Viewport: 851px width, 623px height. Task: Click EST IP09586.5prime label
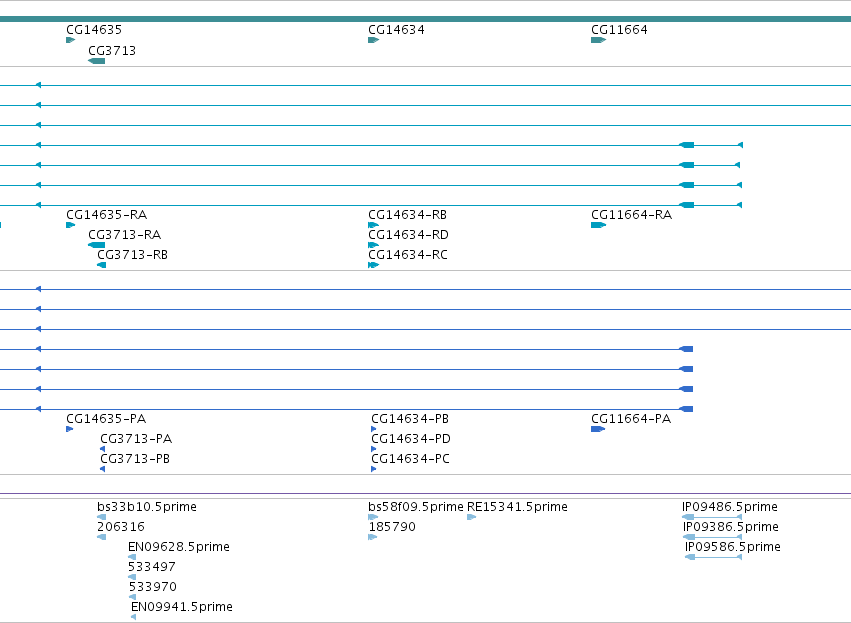pos(733,547)
